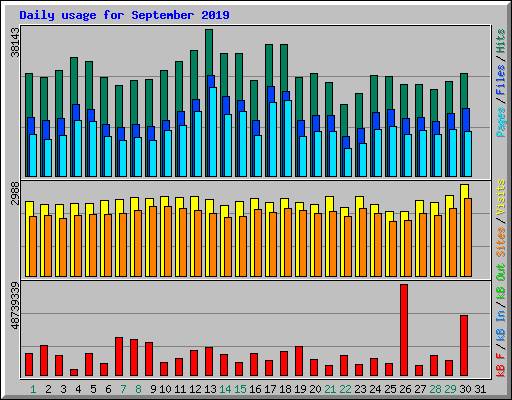The width and height of the screenshot is (512, 400).
Task: Click day label 13 on the x-axis
Action: click(x=210, y=389)
